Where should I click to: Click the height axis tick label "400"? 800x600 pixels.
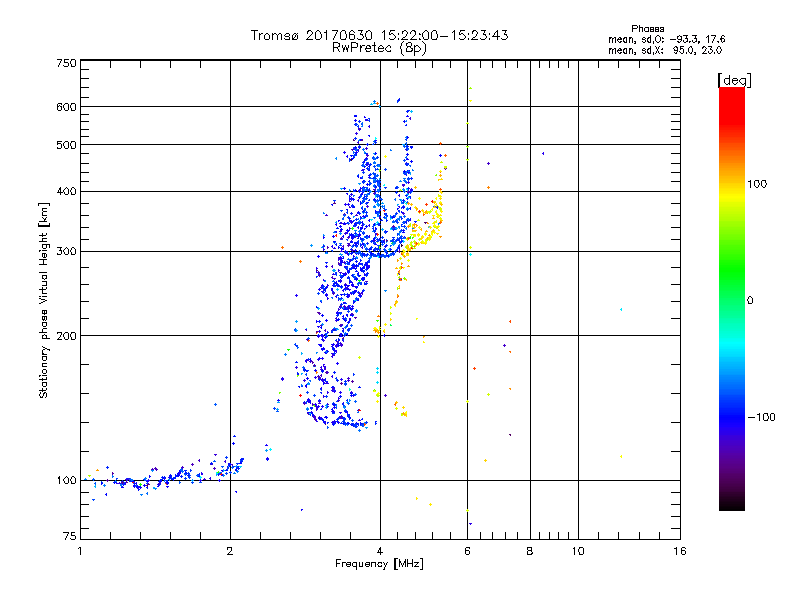click(x=66, y=191)
